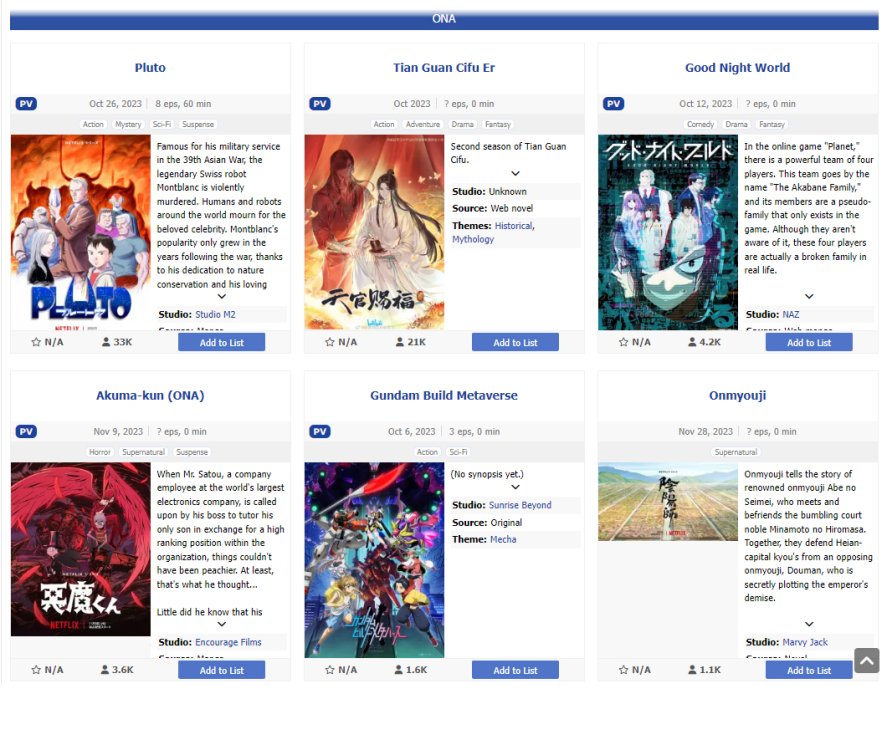Click the star score icon for Akuma-kun

tap(36, 670)
